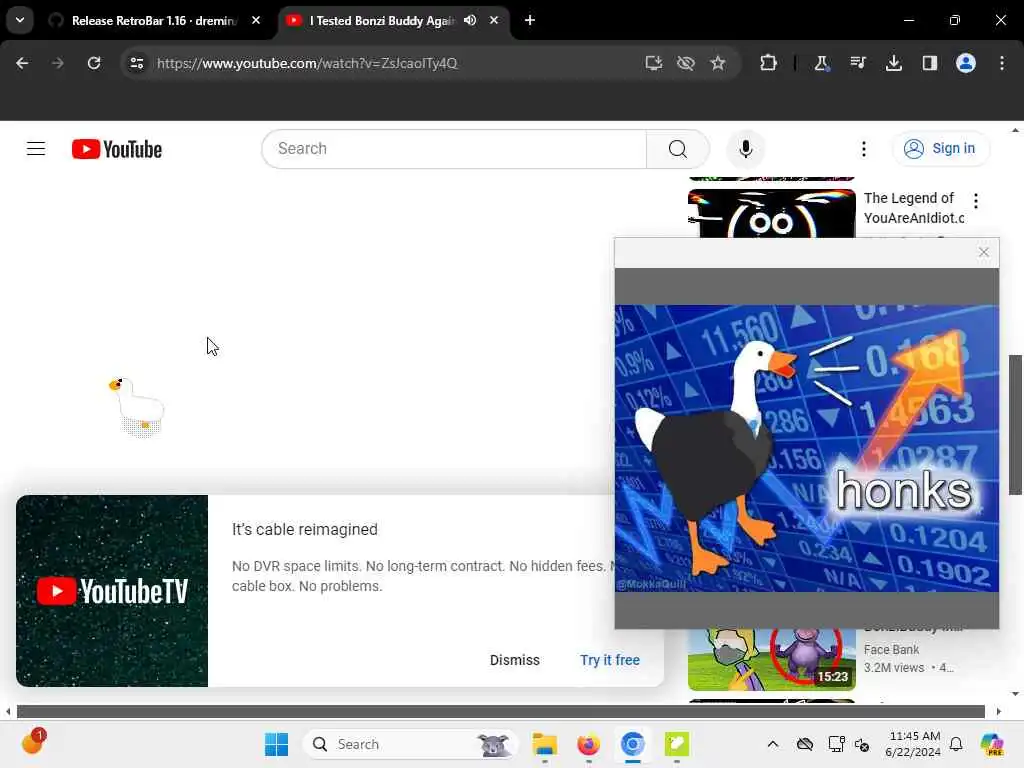Click the YouTubeTV promo logo image
Screen dimensions: 1024x768
click(112, 591)
